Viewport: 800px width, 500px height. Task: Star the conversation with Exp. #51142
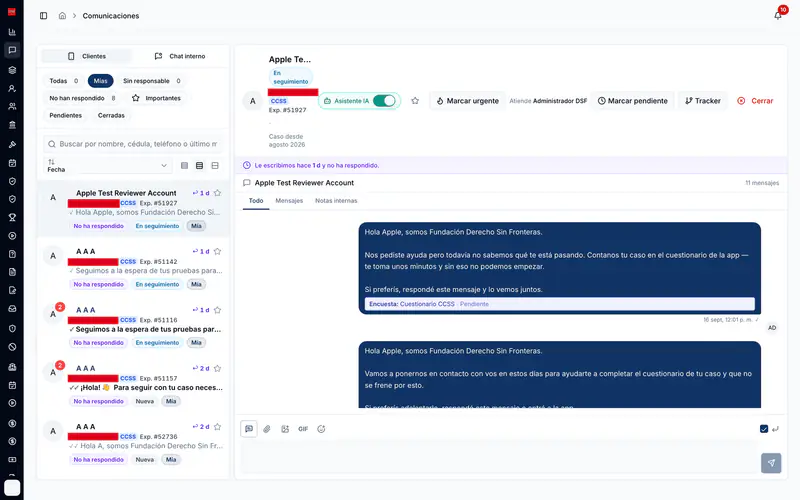pos(217,251)
